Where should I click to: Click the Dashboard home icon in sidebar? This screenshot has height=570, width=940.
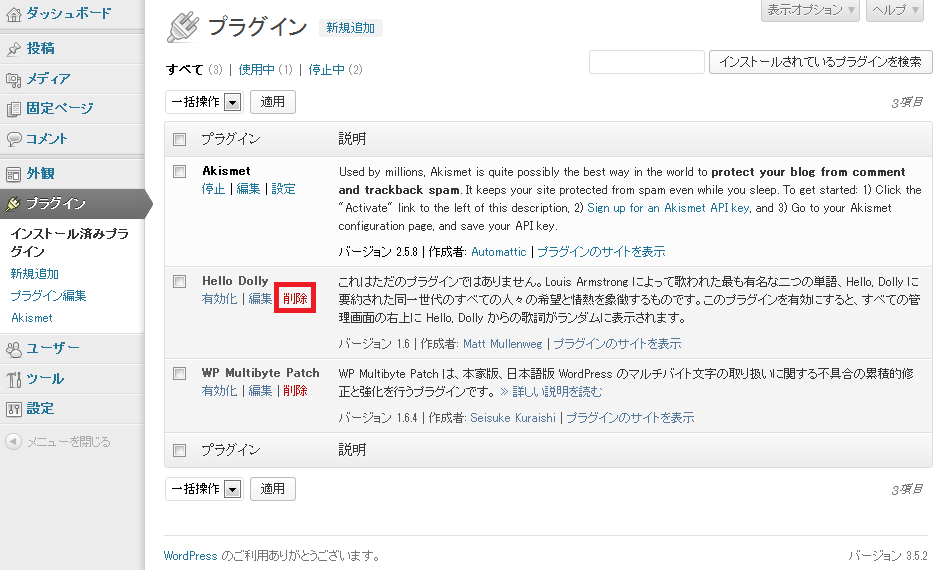[x=14, y=13]
